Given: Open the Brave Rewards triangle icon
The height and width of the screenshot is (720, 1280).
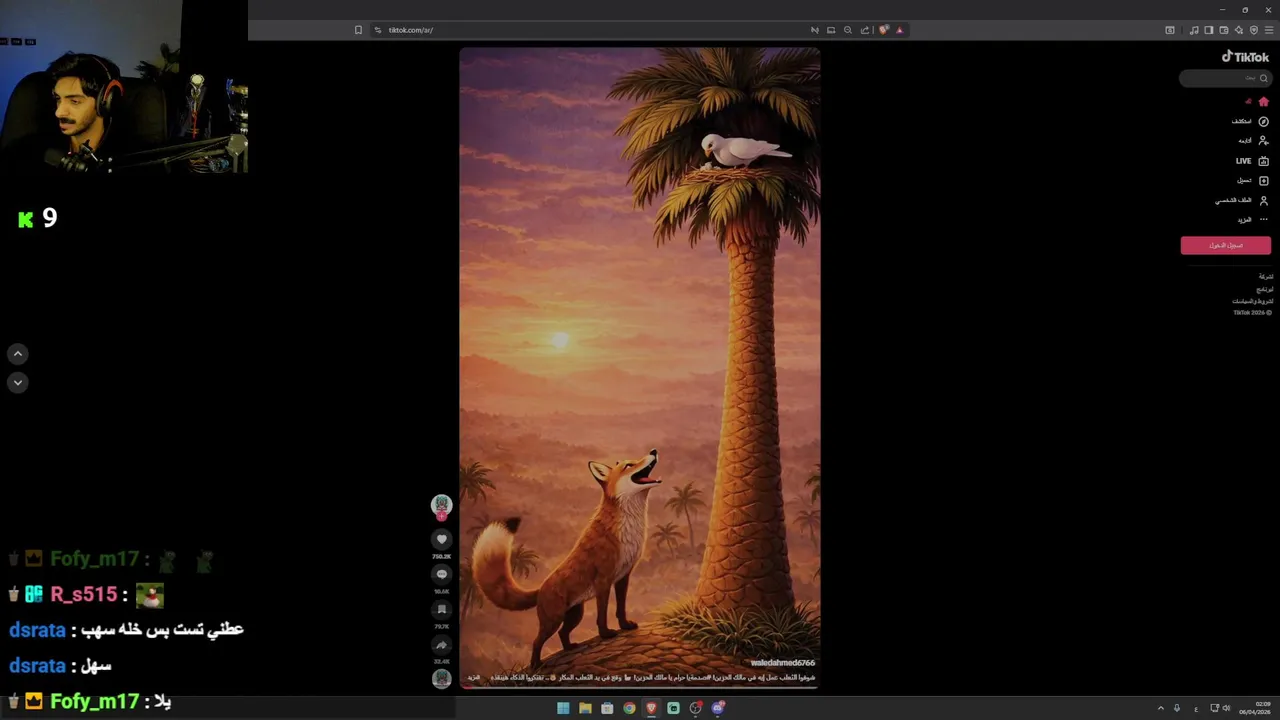Looking at the screenshot, I should 899,30.
